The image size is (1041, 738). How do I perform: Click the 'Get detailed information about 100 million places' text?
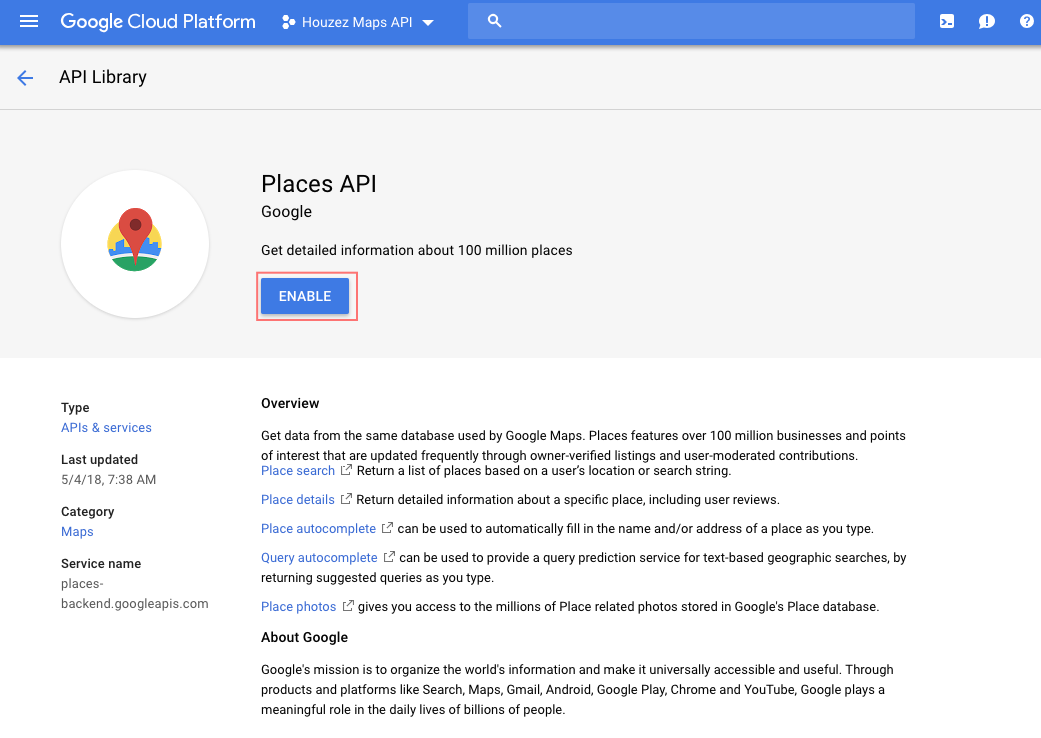click(x=416, y=250)
